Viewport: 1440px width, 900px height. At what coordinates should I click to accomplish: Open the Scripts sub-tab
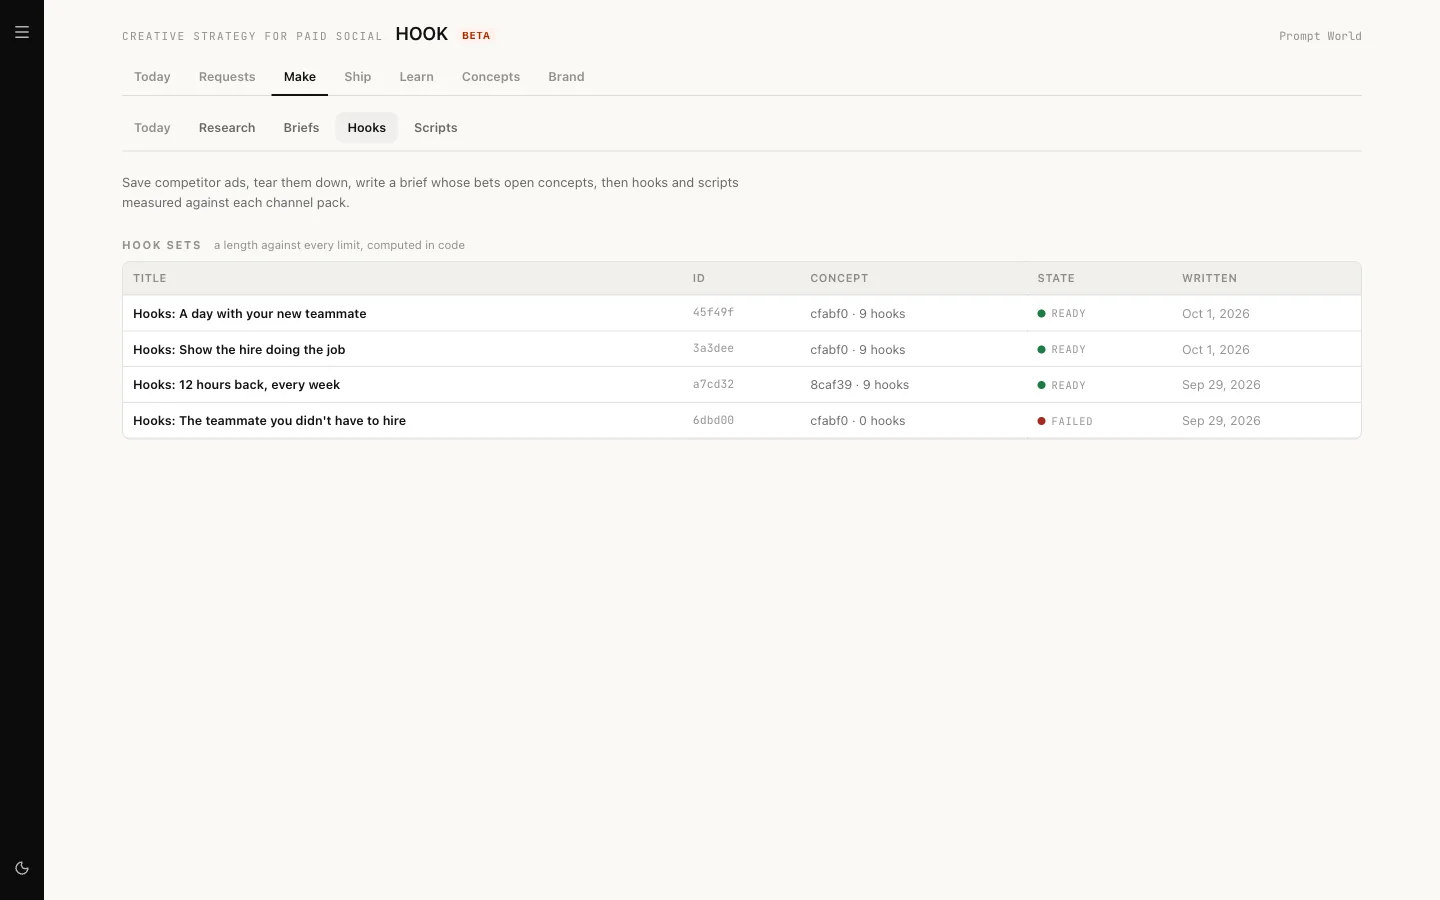point(436,128)
